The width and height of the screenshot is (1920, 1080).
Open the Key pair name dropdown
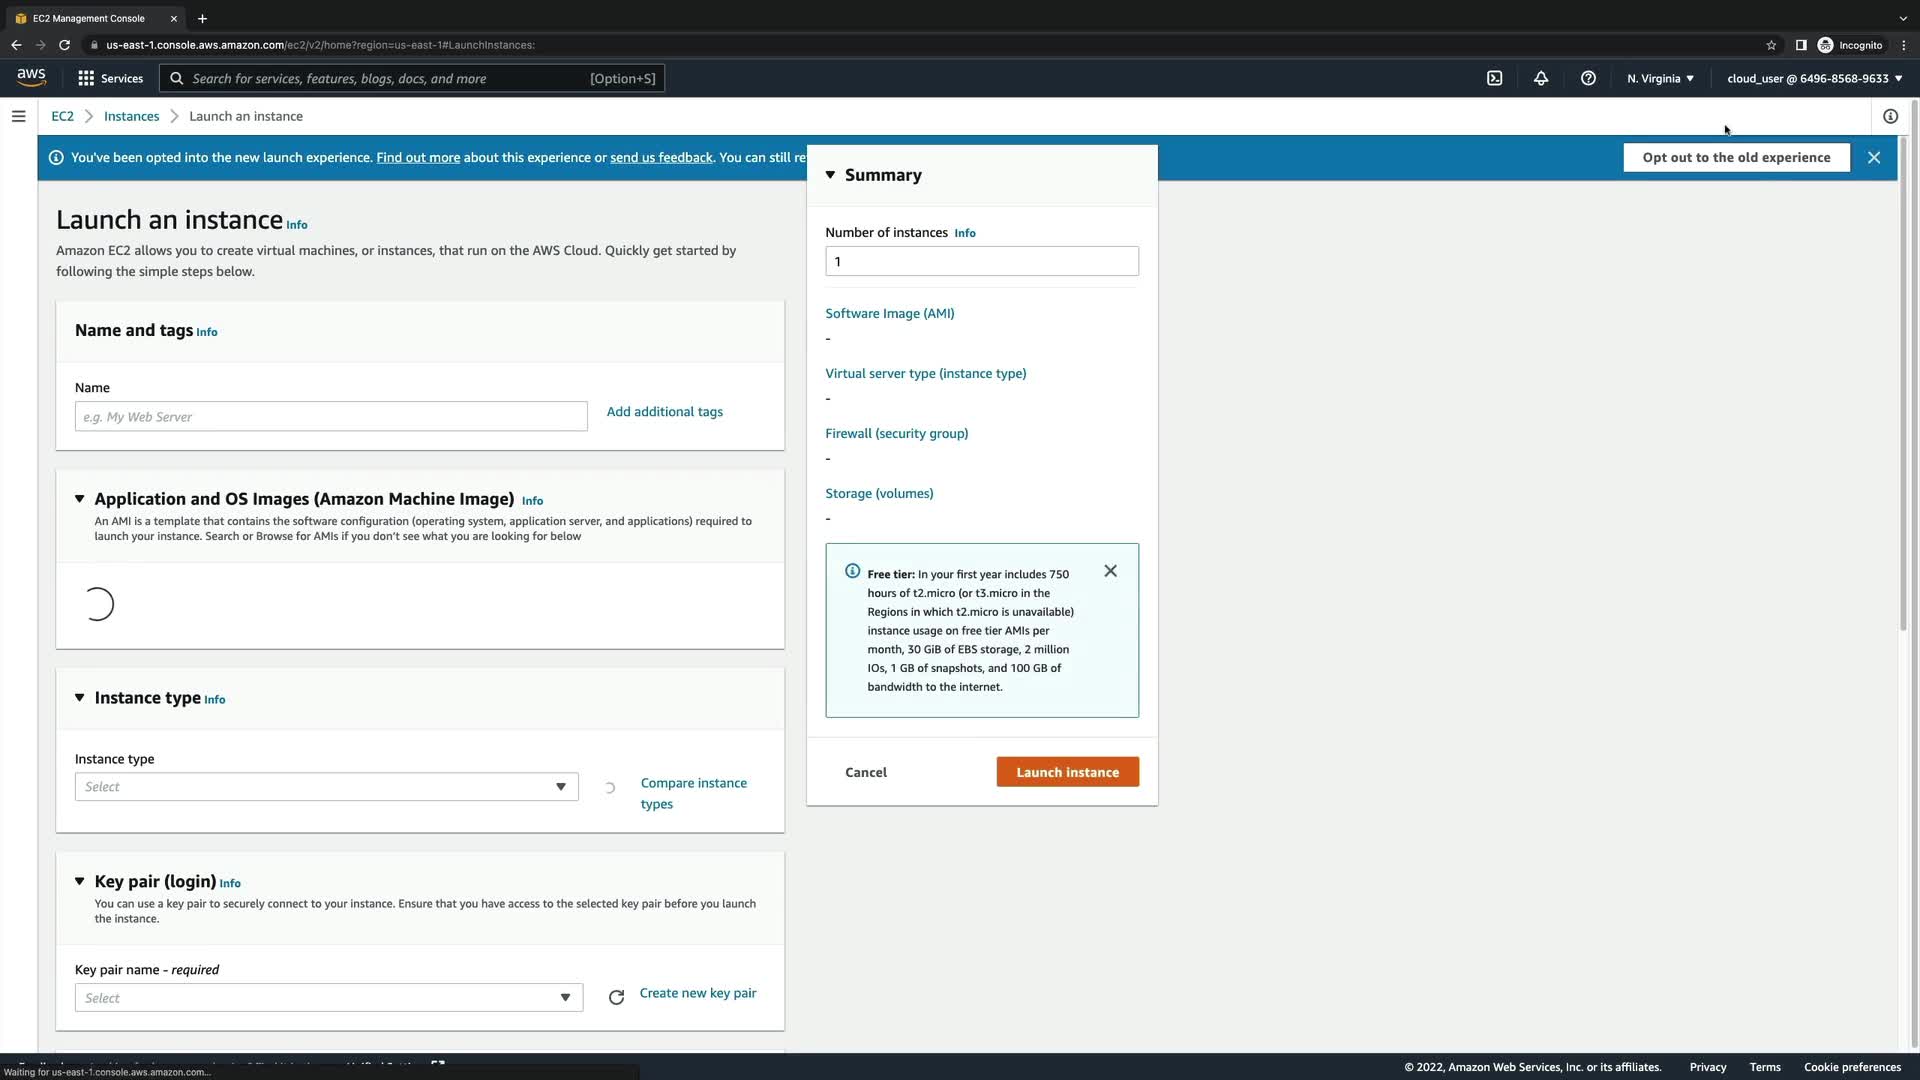coord(328,998)
